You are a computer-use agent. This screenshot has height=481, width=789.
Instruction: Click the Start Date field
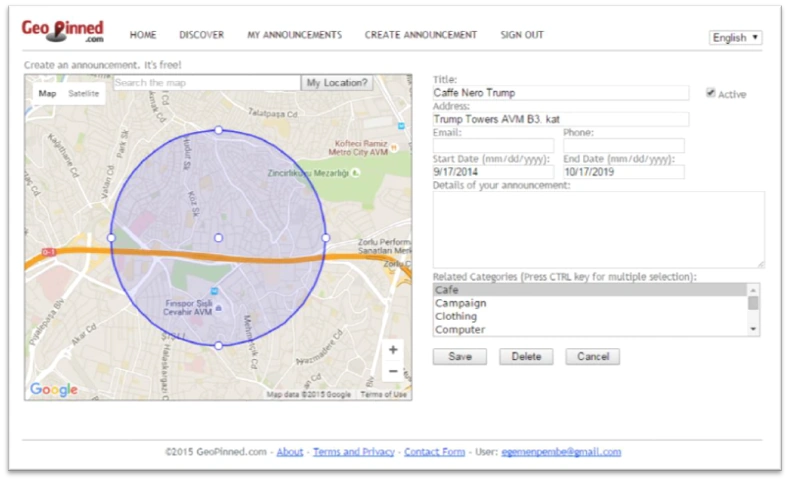point(493,172)
